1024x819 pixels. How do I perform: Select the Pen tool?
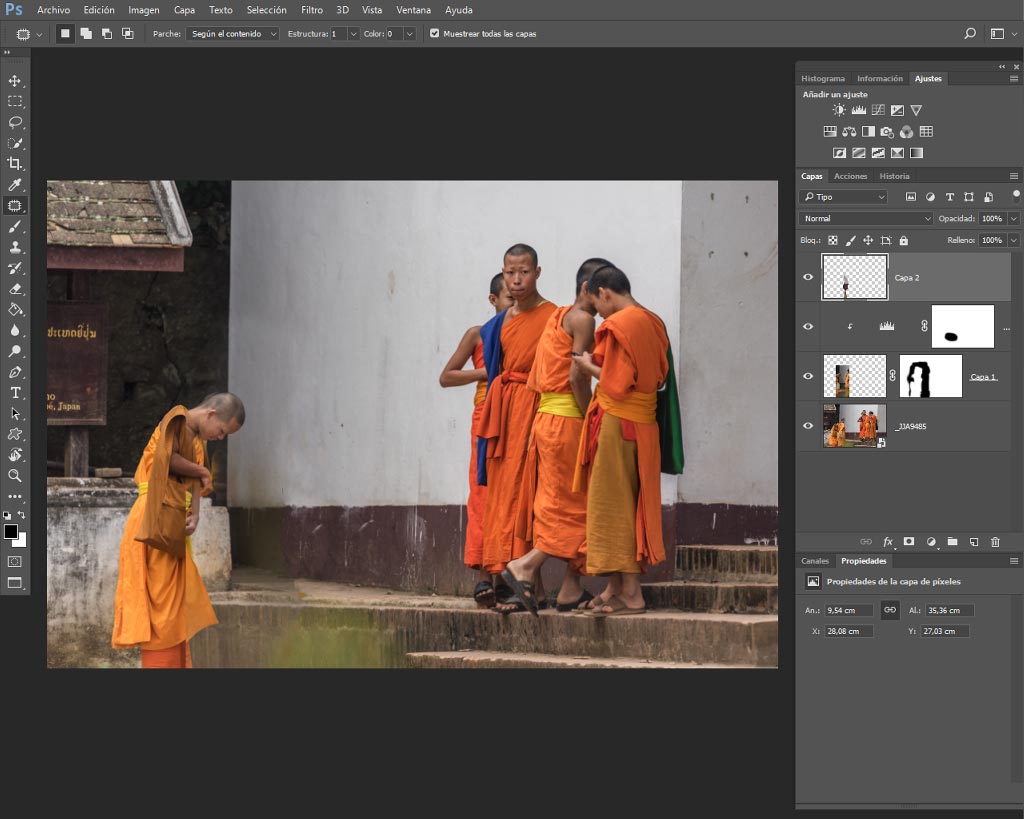tap(14, 372)
